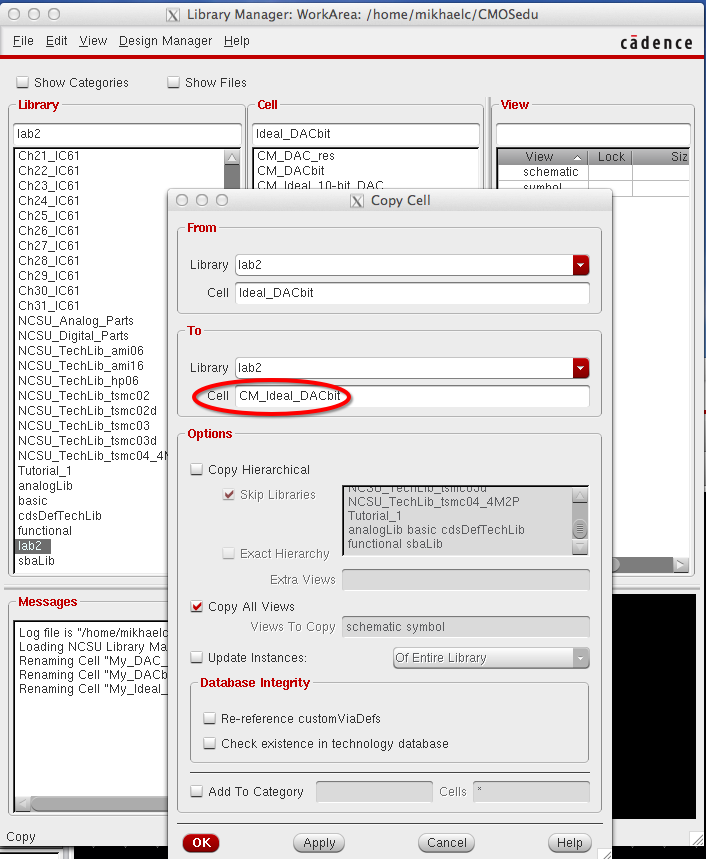Open the Design Manager menu
The width and height of the screenshot is (706, 859).
tap(165, 41)
